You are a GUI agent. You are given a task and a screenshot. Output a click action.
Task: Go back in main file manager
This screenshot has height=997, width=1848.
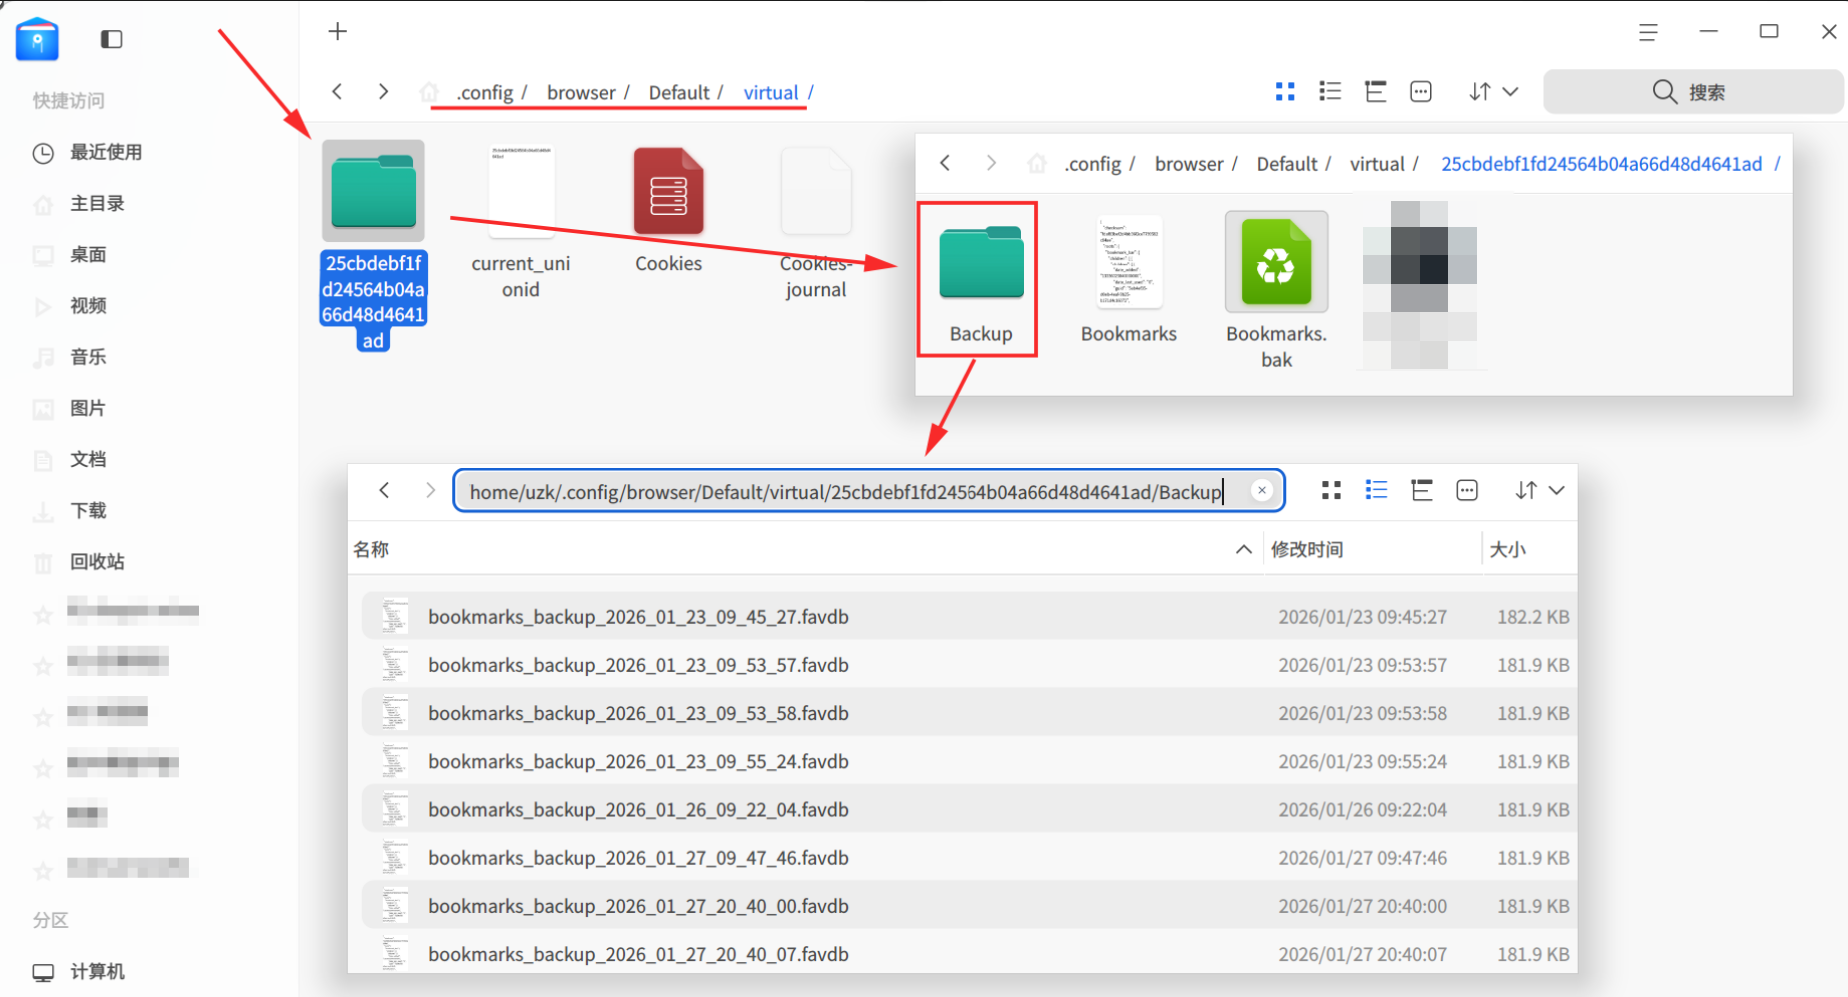pos(338,92)
